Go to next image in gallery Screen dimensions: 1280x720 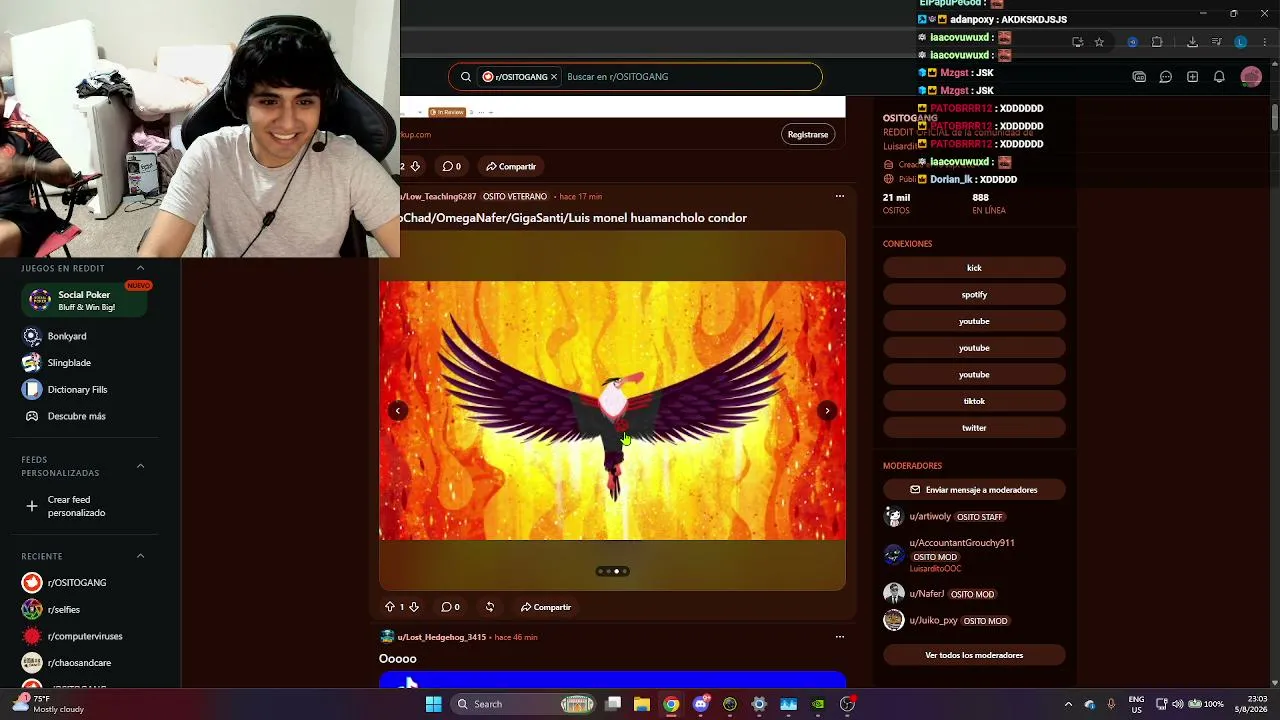click(827, 411)
